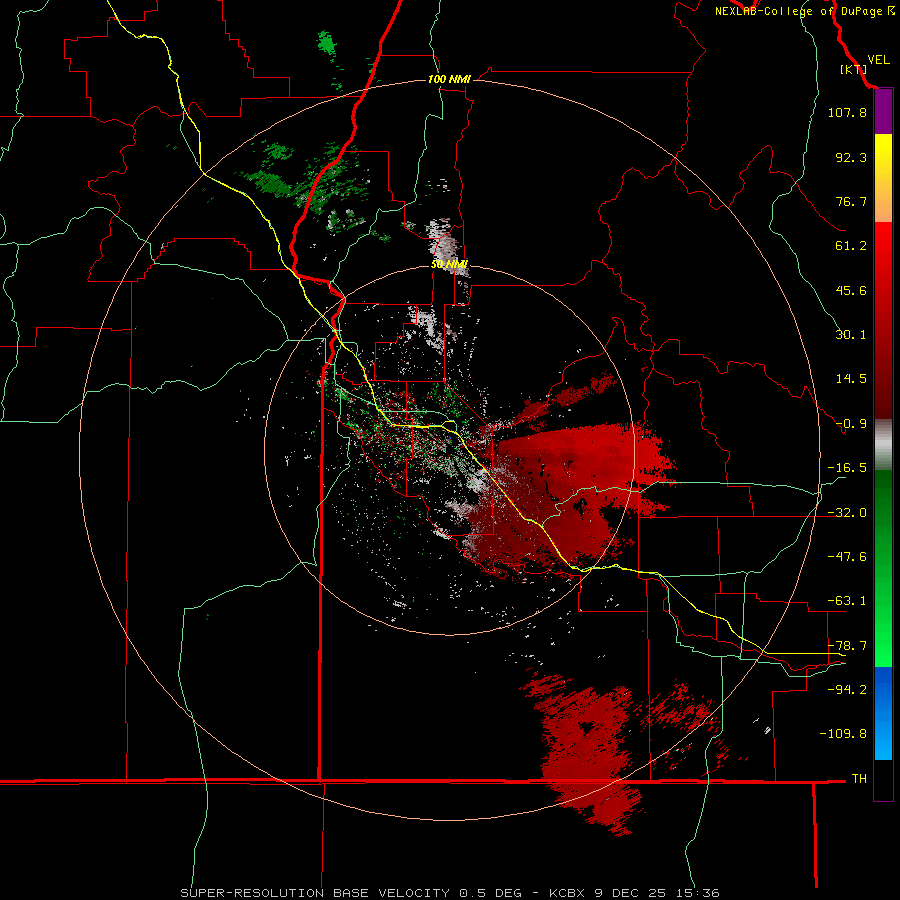This screenshot has width=900, height=900.
Task: Pick the purple segment of velocity color bar
Action: point(883,112)
